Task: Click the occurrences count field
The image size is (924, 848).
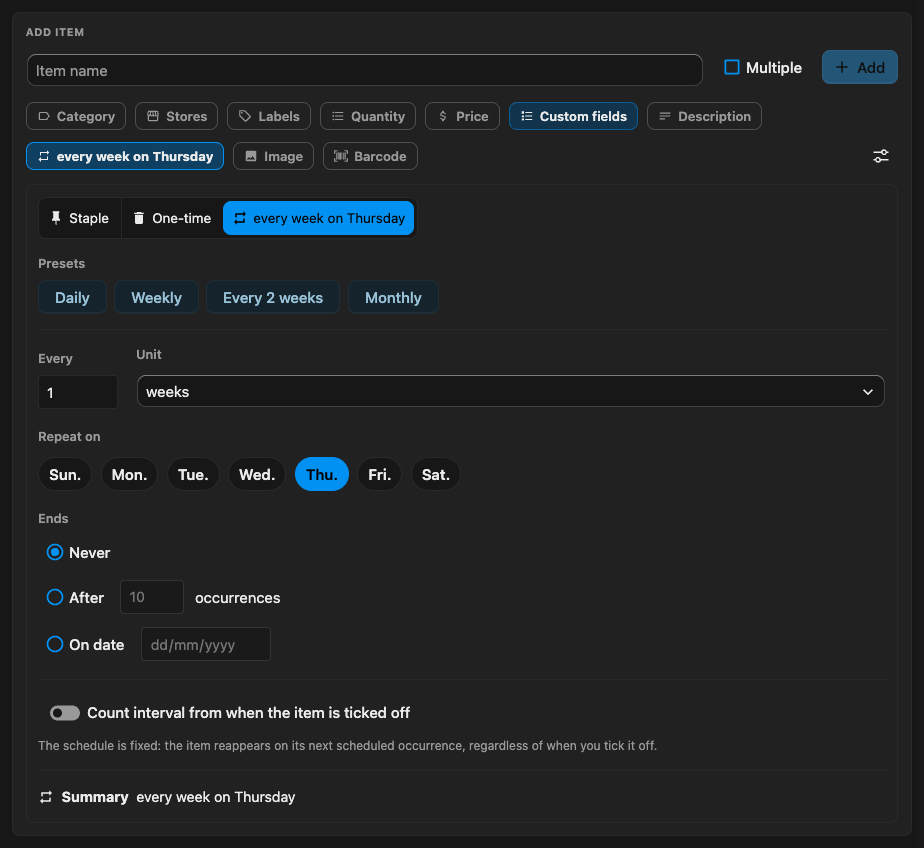Action: pos(152,597)
